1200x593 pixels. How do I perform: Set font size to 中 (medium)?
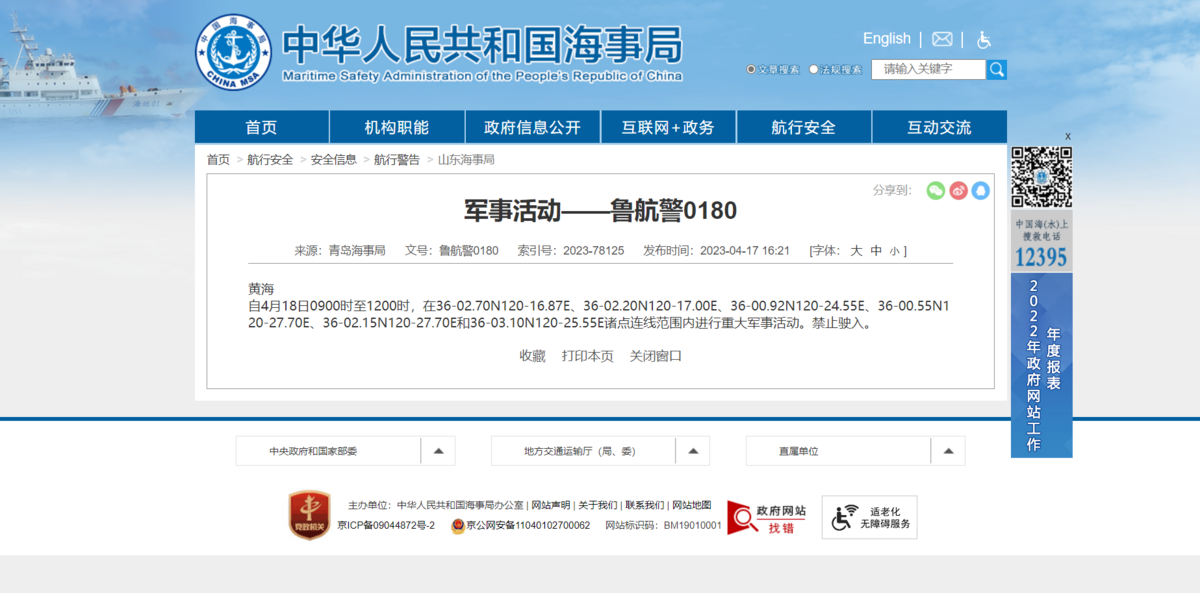click(876, 251)
